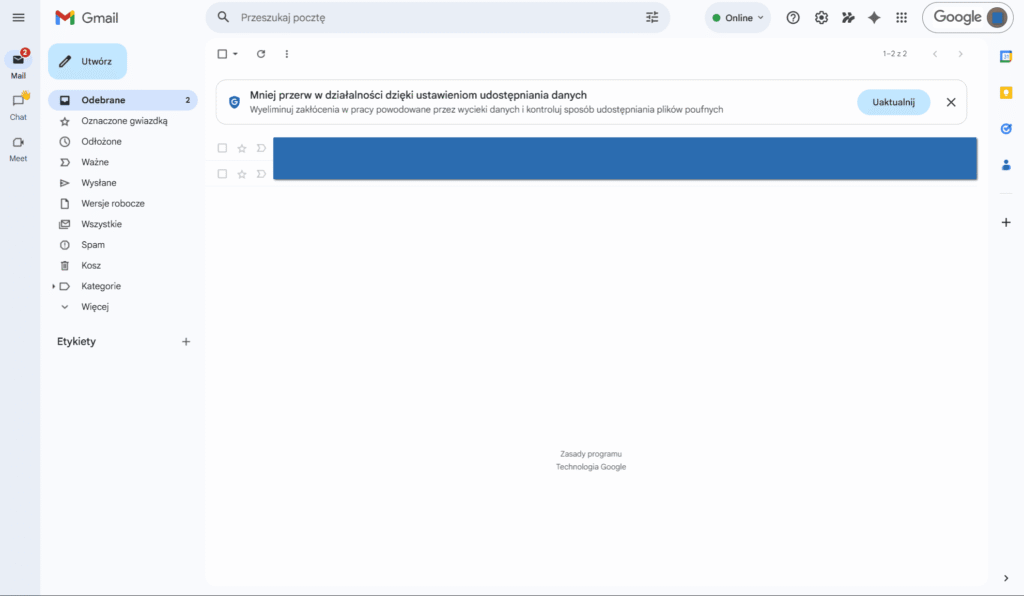Screen dimensions: 1024x596
Task: Open advanced search filter options
Action: [651, 17]
